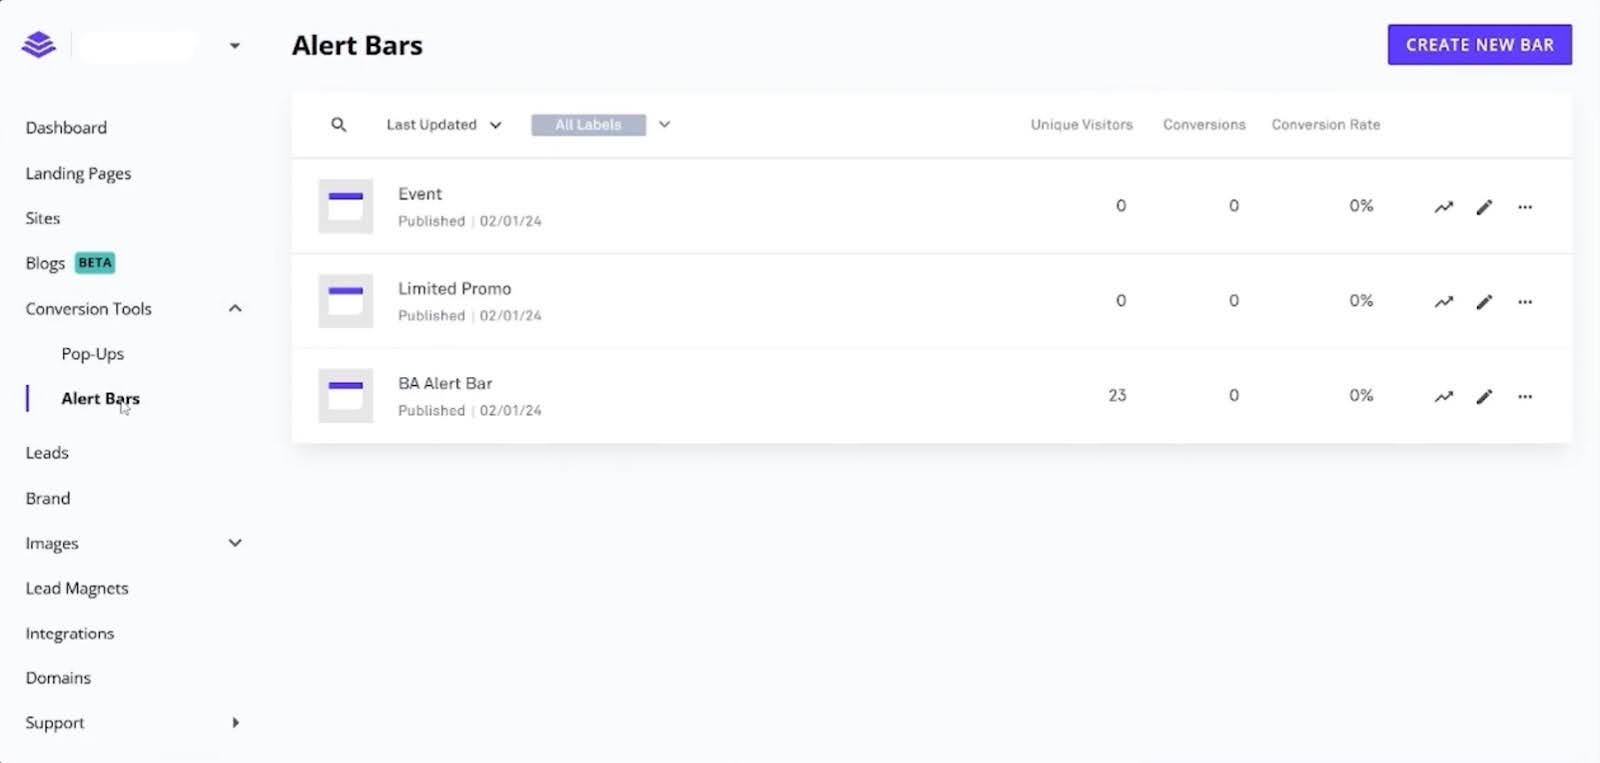This screenshot has width=1600, height=763.
Task: Open Support in the sidebar
Action: pos(55,723)
